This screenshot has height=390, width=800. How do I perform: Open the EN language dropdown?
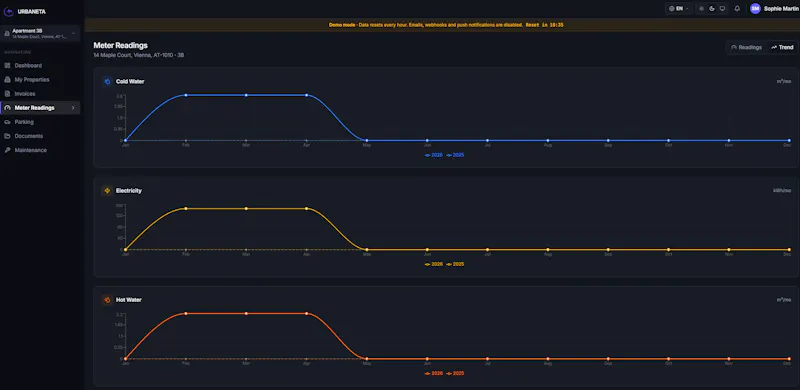click(x=679, y=9)
